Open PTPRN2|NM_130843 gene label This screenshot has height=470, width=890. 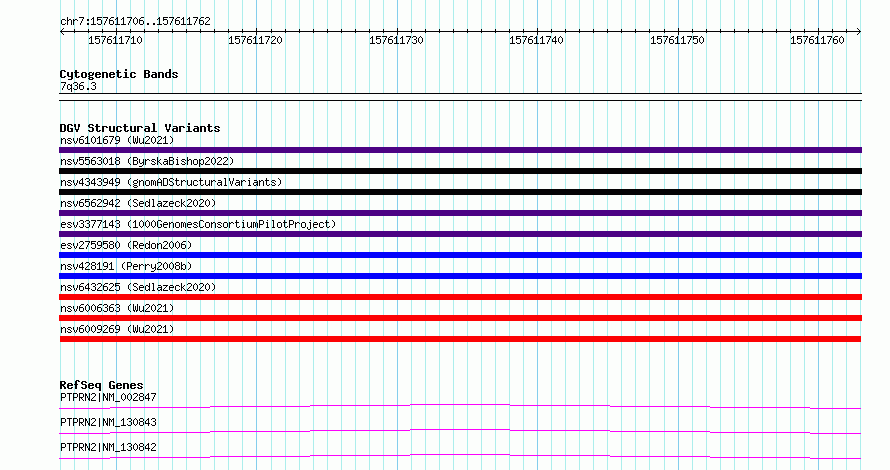[x=108, y=422]
